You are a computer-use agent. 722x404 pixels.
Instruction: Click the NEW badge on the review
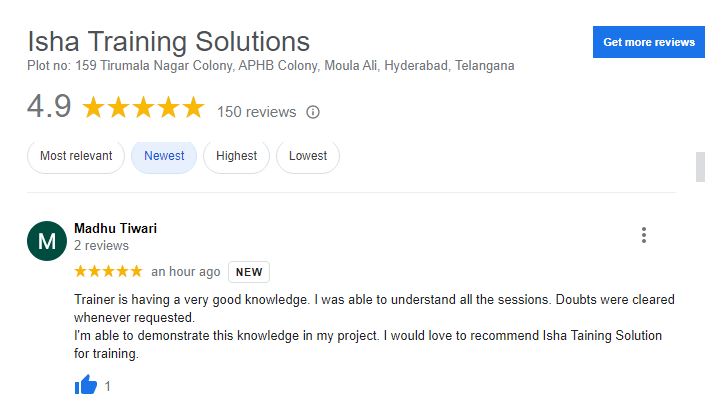[249, 272]
